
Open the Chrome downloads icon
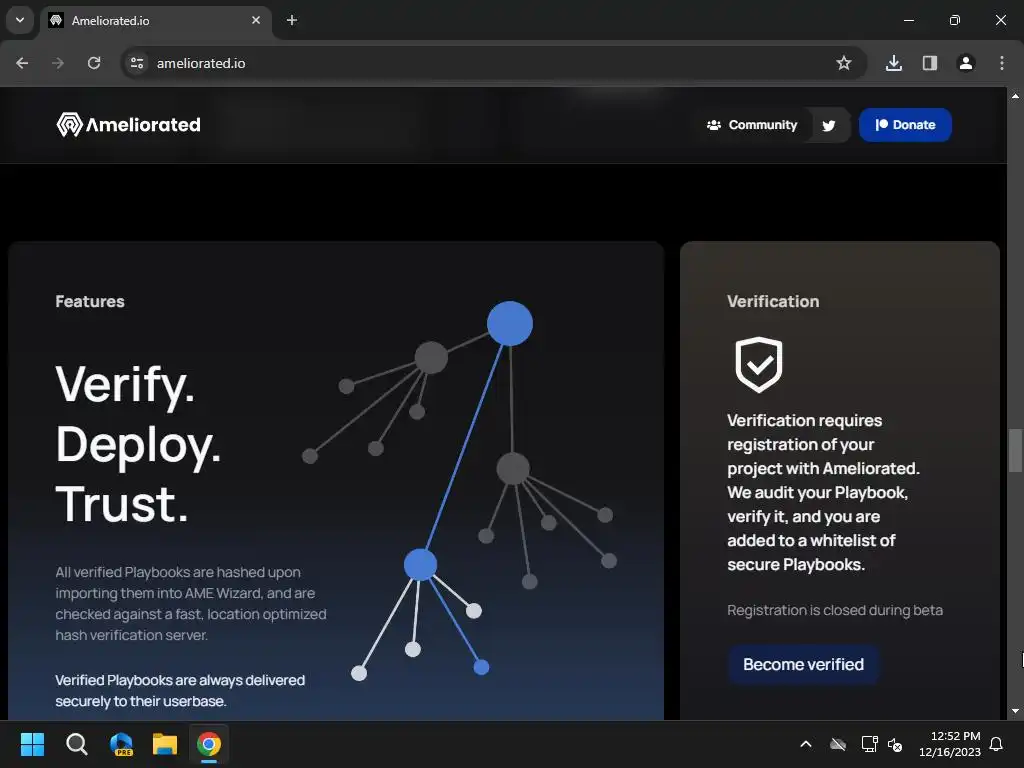pyautogui.click(x=893, y=63)
